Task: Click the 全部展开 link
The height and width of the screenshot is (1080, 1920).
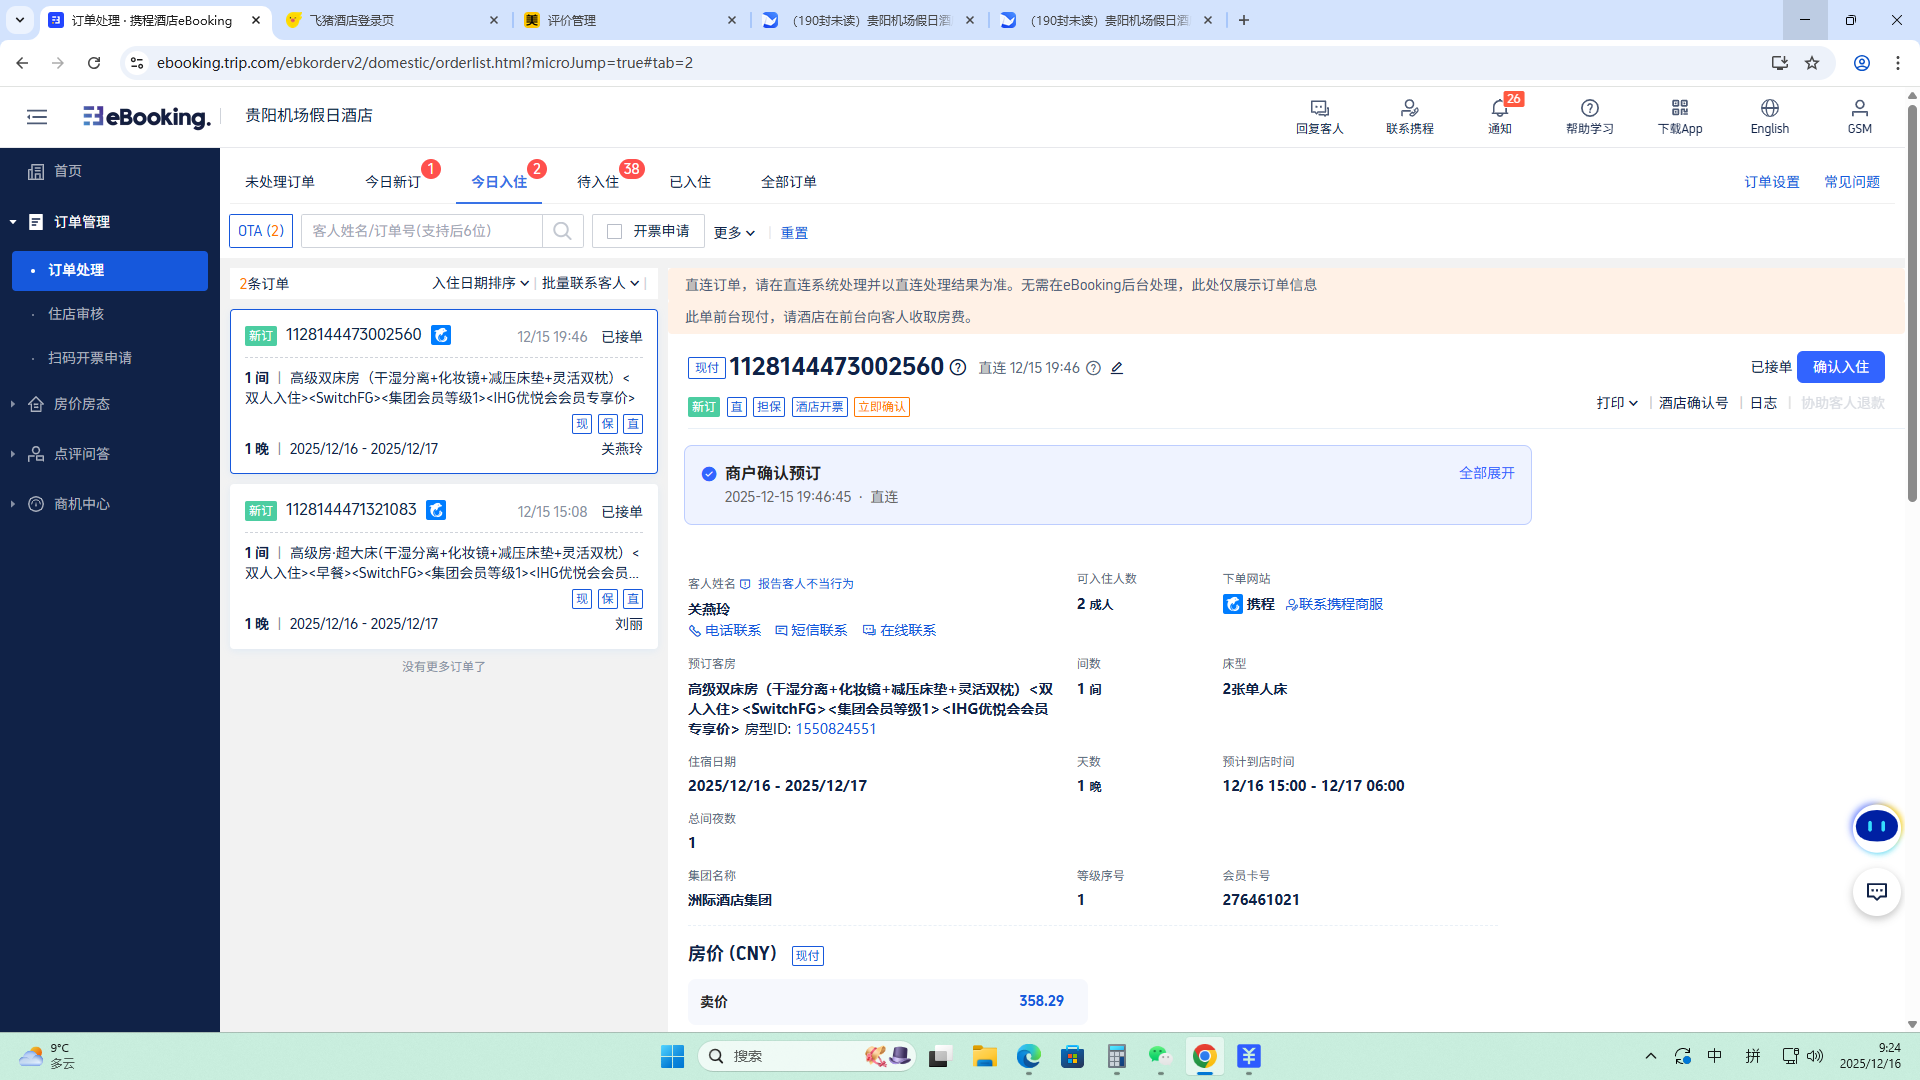Action: (x=1486, y=473)
